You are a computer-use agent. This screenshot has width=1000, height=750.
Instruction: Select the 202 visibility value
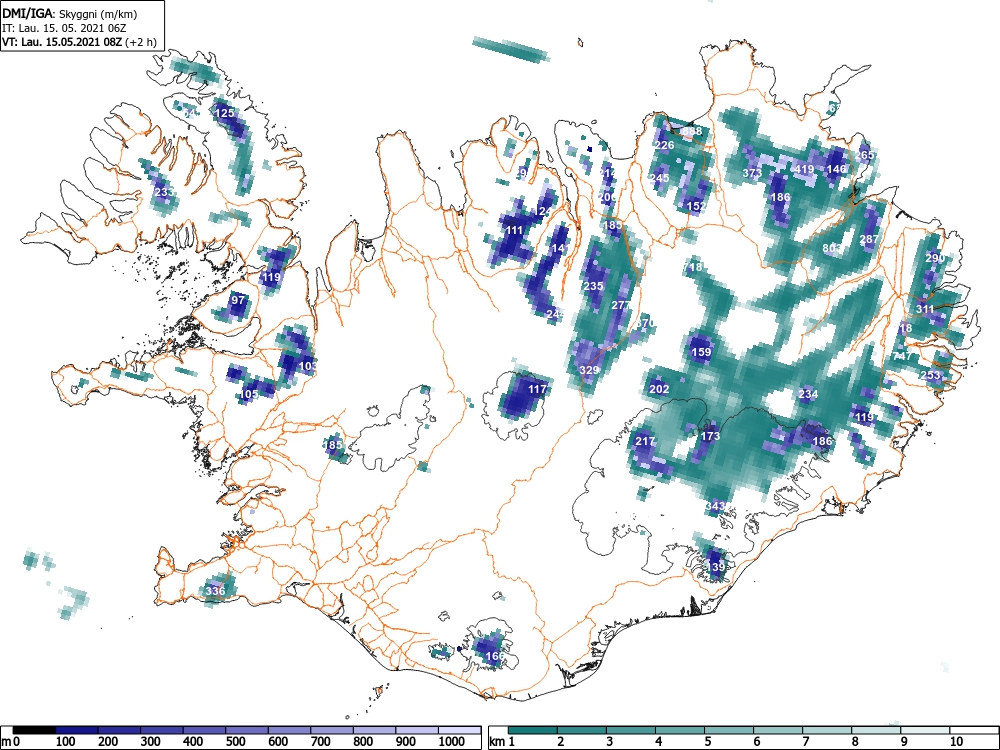(659, 390)
